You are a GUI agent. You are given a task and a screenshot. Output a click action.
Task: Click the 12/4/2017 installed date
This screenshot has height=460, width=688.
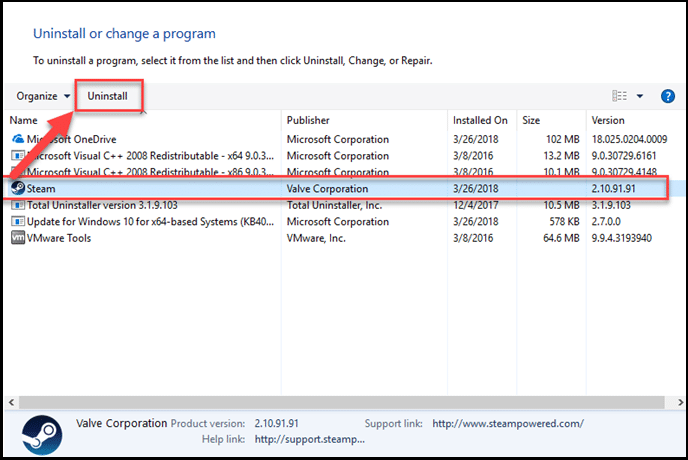coord(476,205)
